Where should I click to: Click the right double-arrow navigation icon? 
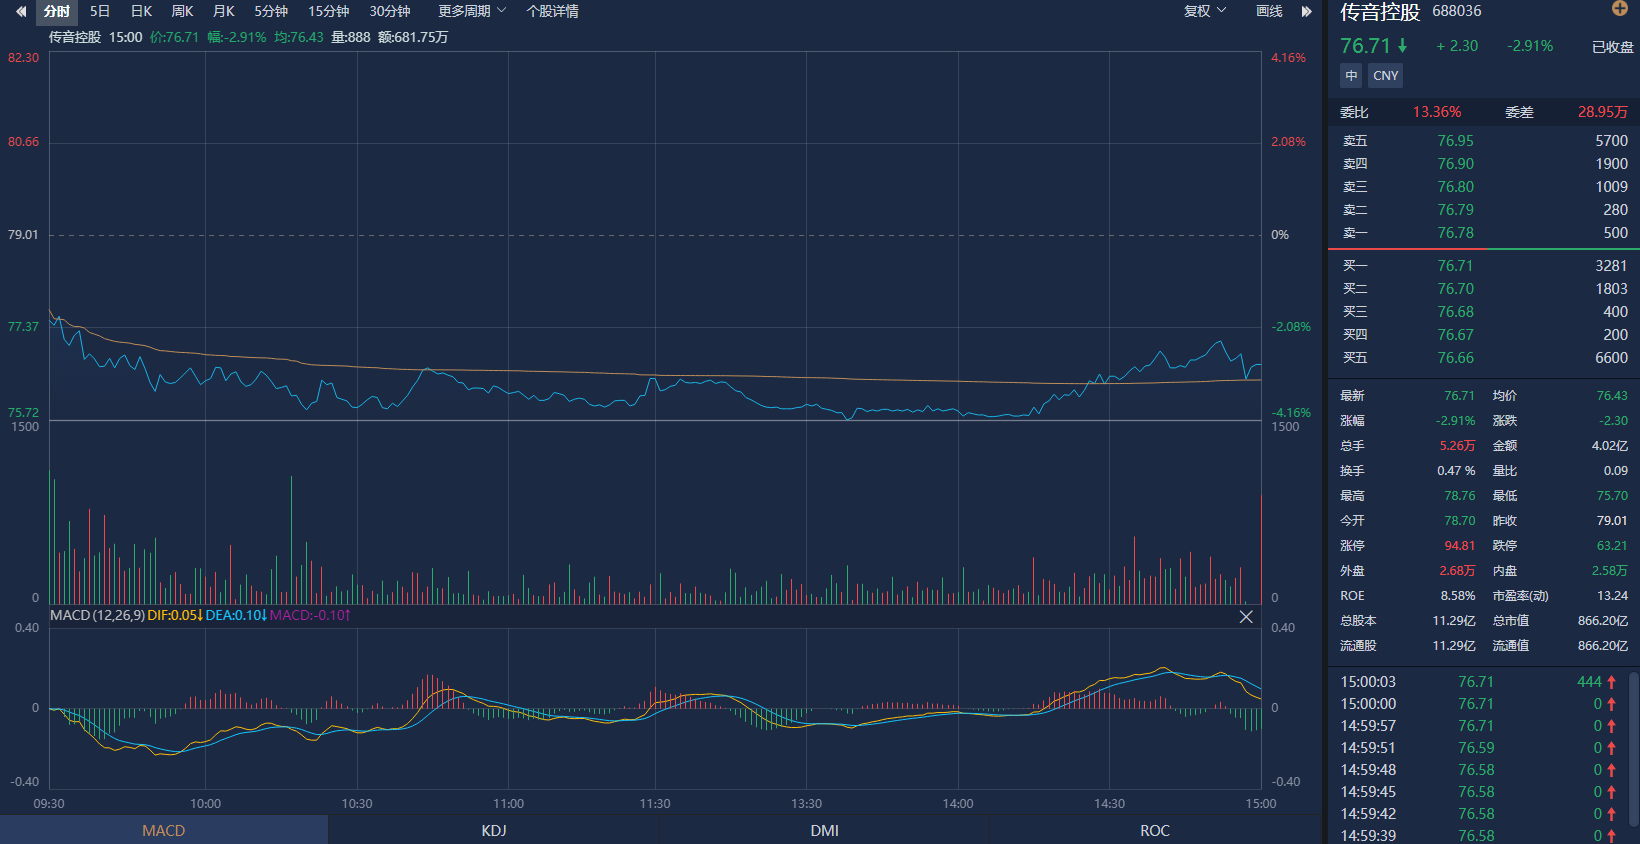pos(1306,12)
